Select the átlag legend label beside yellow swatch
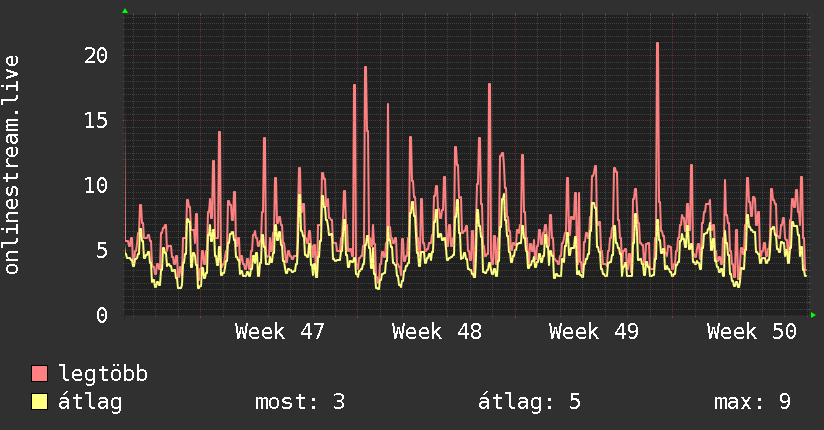The image size is (824, 430). [90, 402]
